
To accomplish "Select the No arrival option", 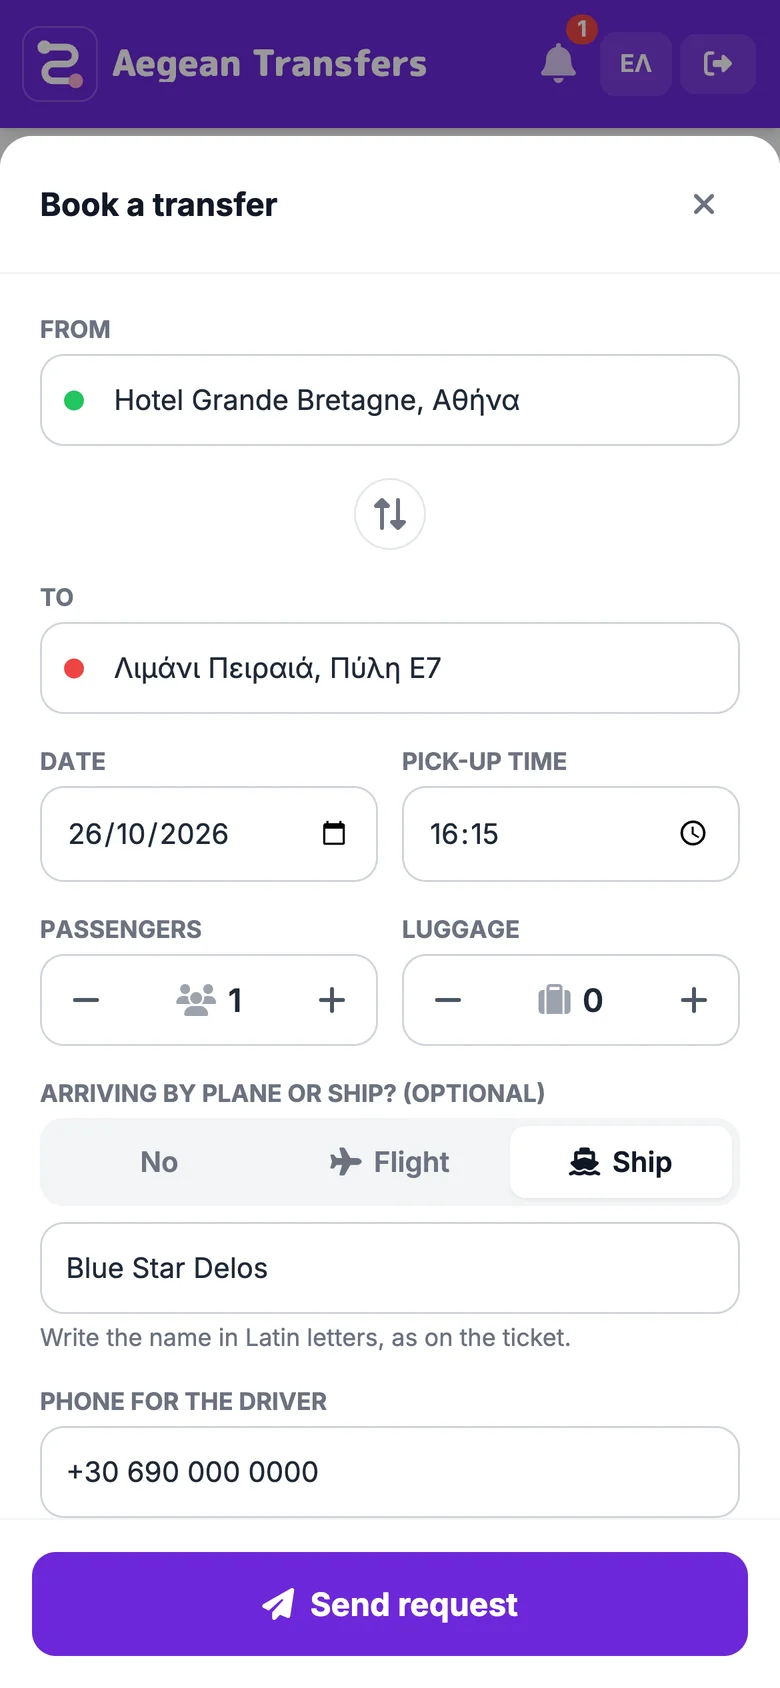I will click(159, 1162).
